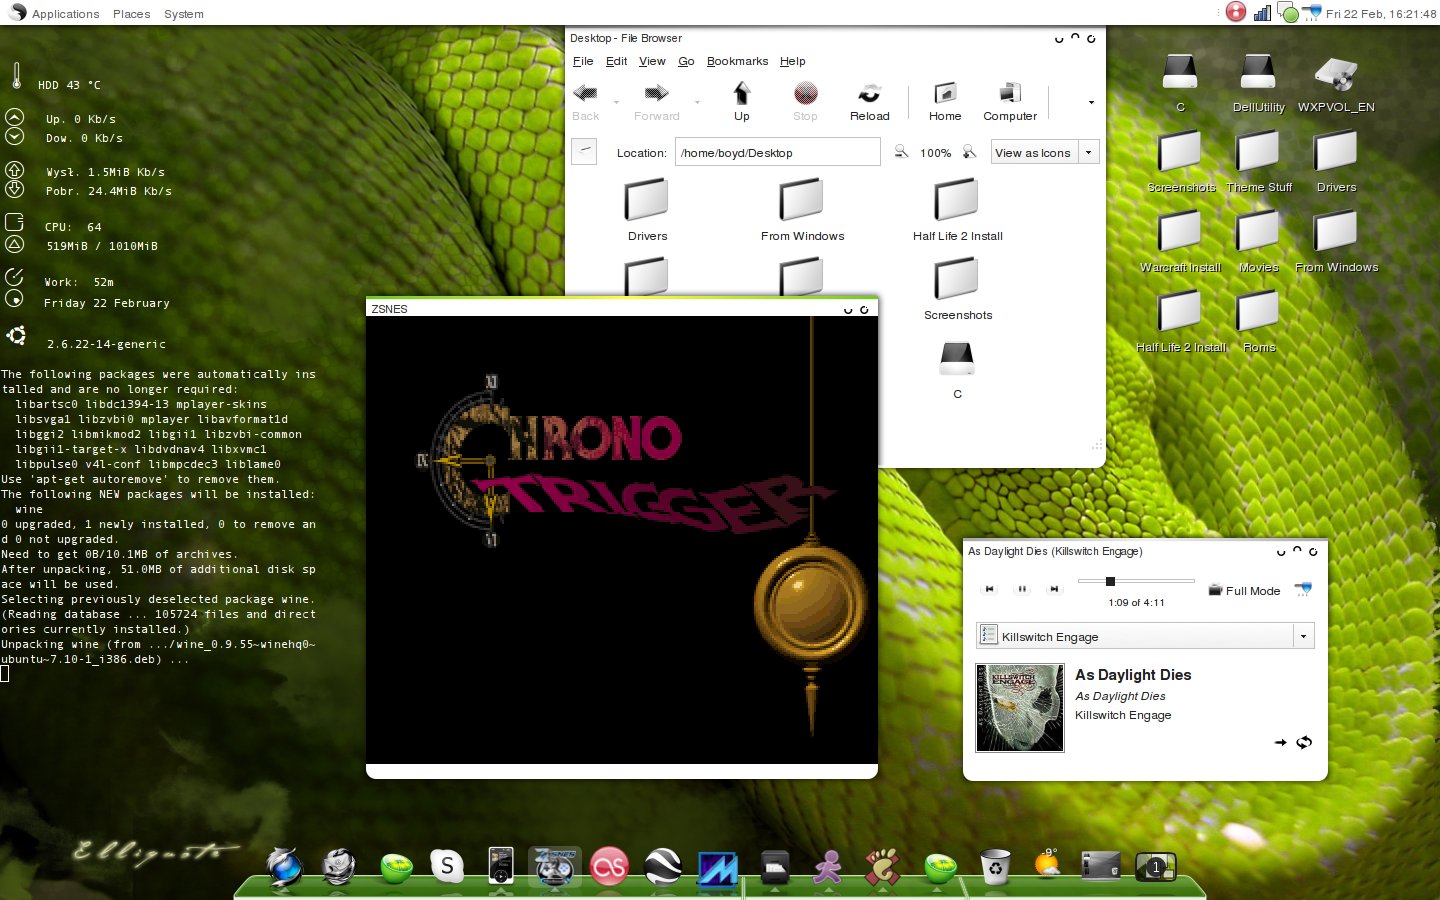Expand the toolbar overflow arrow
Screen dimensions: 1440x900
(1091, 102)
